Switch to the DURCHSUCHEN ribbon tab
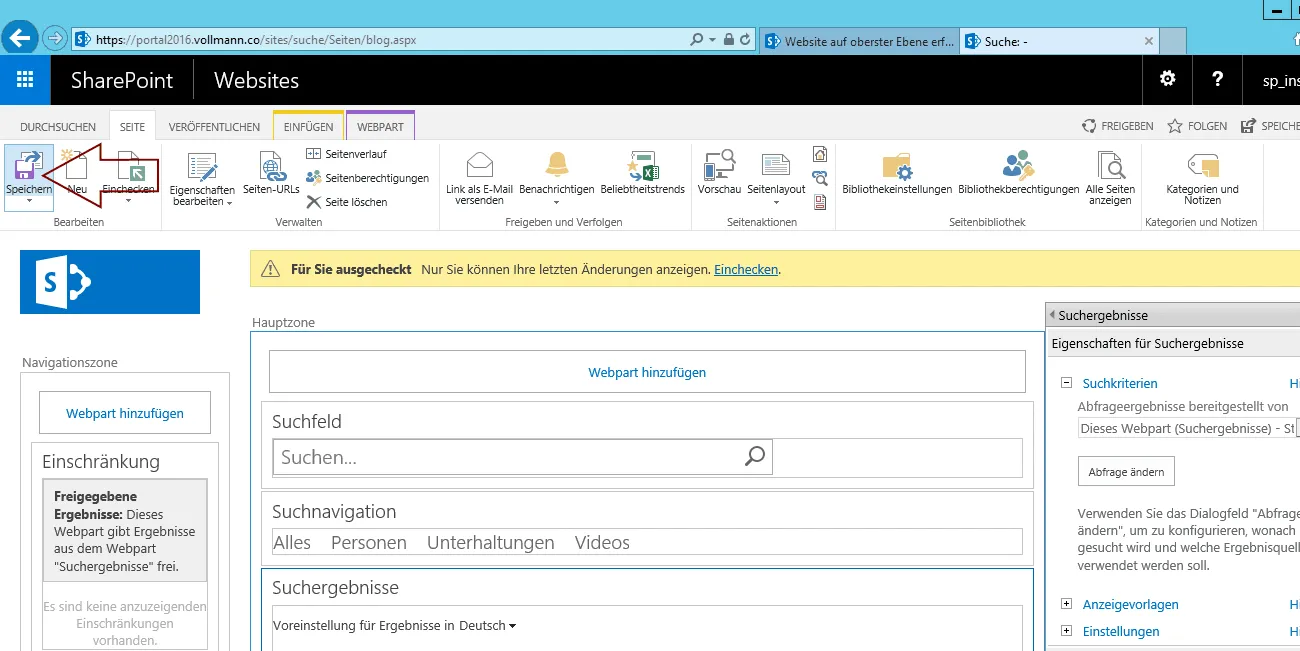The width and height of the screenshot is (1300, 651). pyautogui.click(x=58, y=127)
